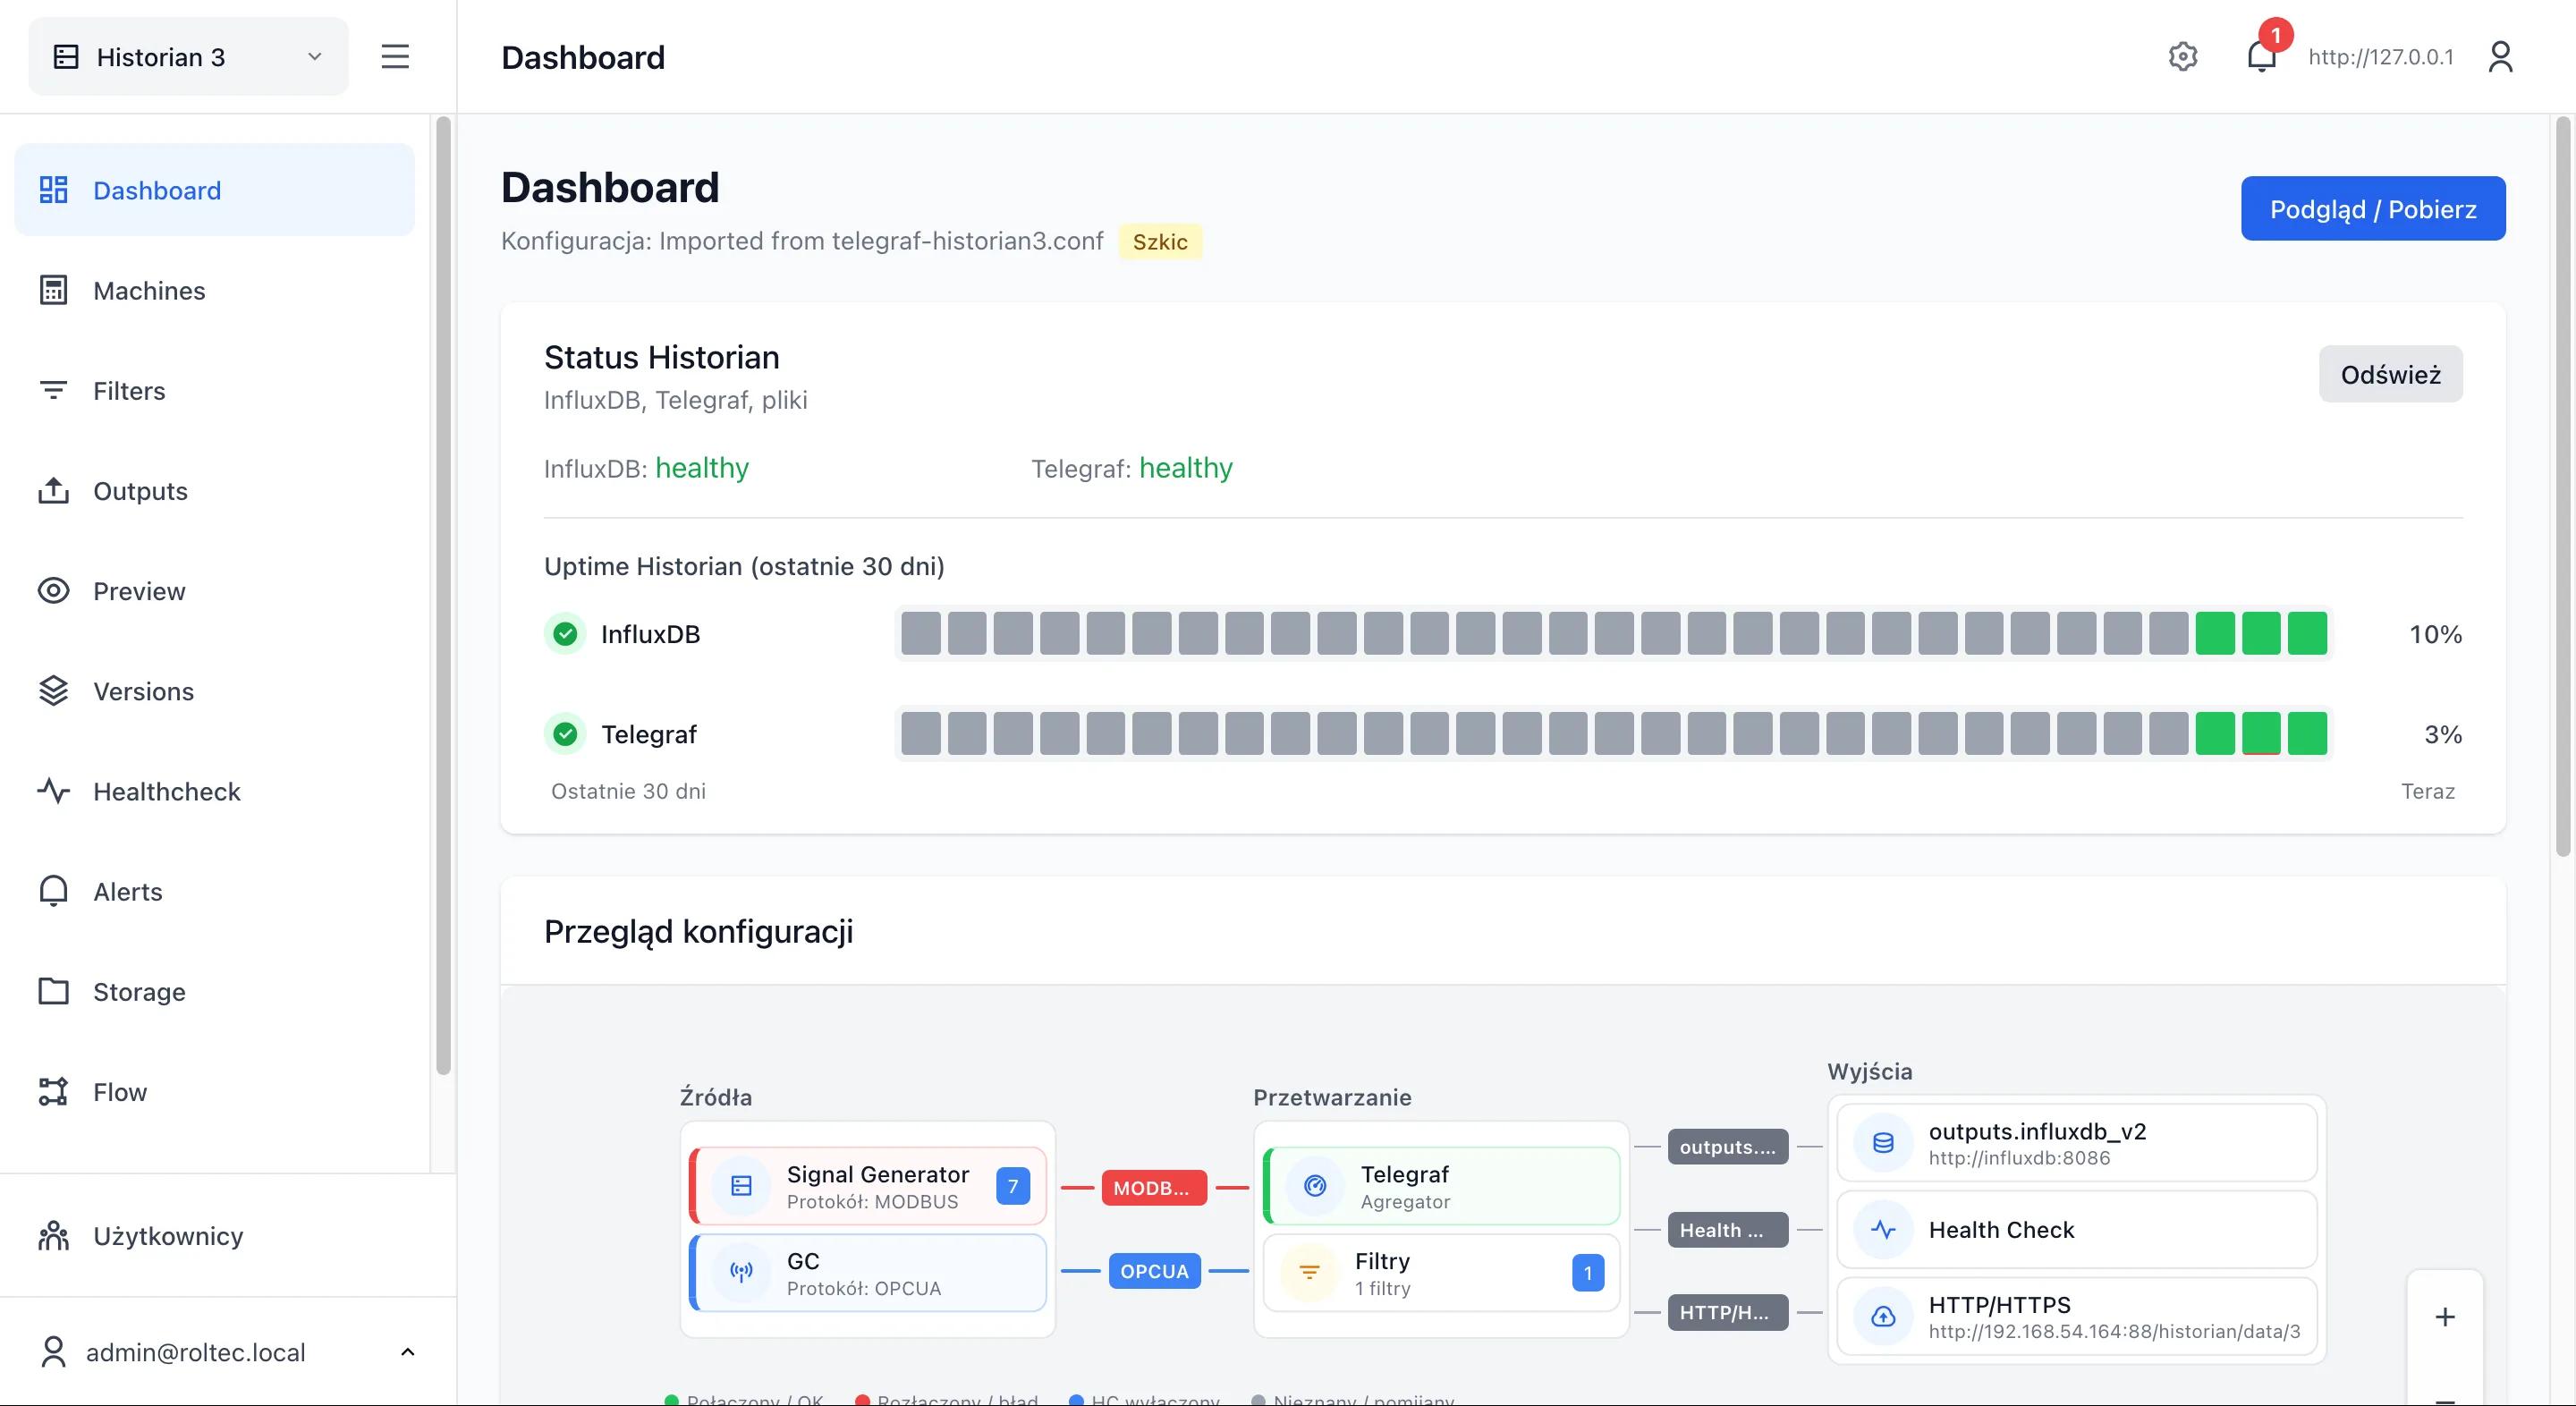2576x1406 pixels.
Task: Click the red MODB... connection label
Action: point(1153,1188)
